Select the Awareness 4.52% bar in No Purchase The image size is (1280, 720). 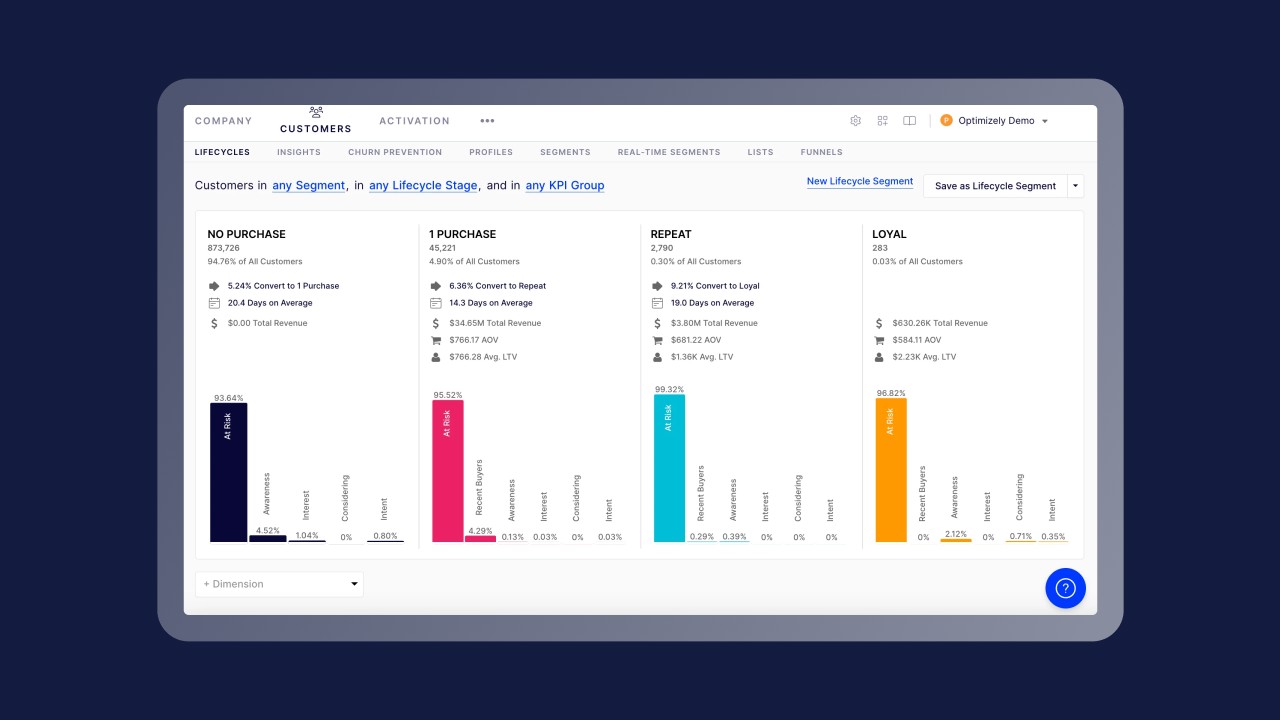tap(268, 538)
